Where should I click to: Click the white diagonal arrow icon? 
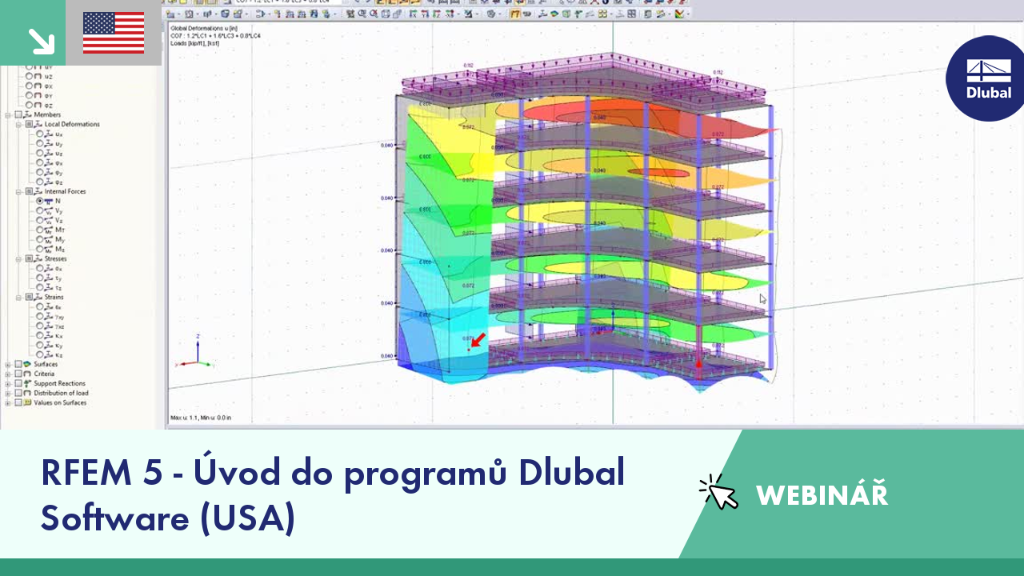click(41, 42)
